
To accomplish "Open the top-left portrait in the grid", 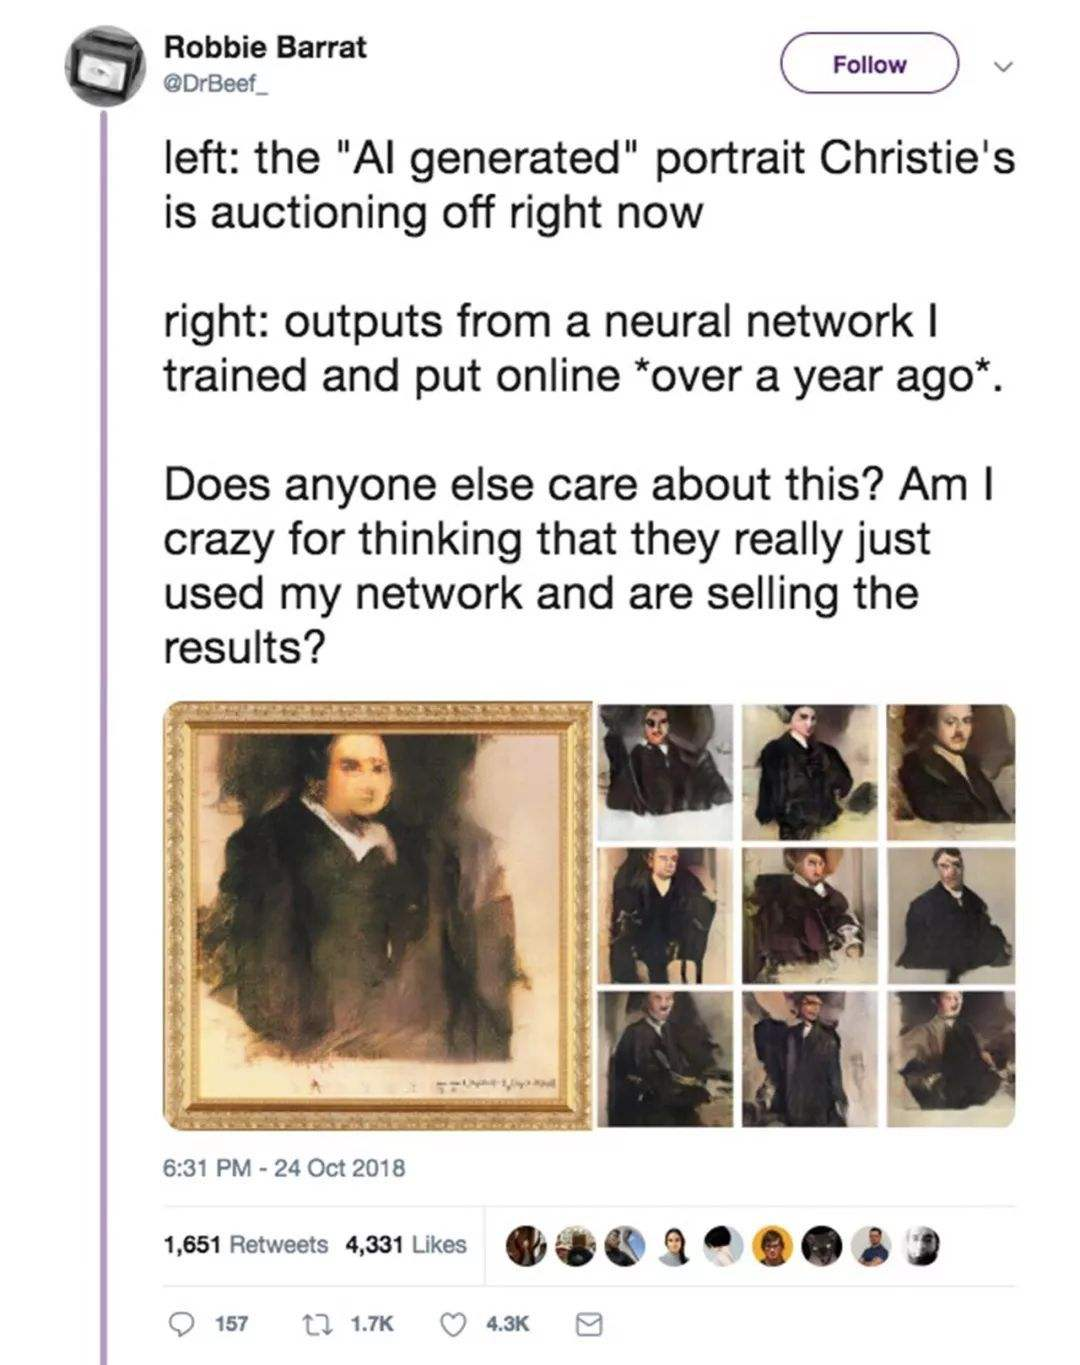I will point(665,771).
